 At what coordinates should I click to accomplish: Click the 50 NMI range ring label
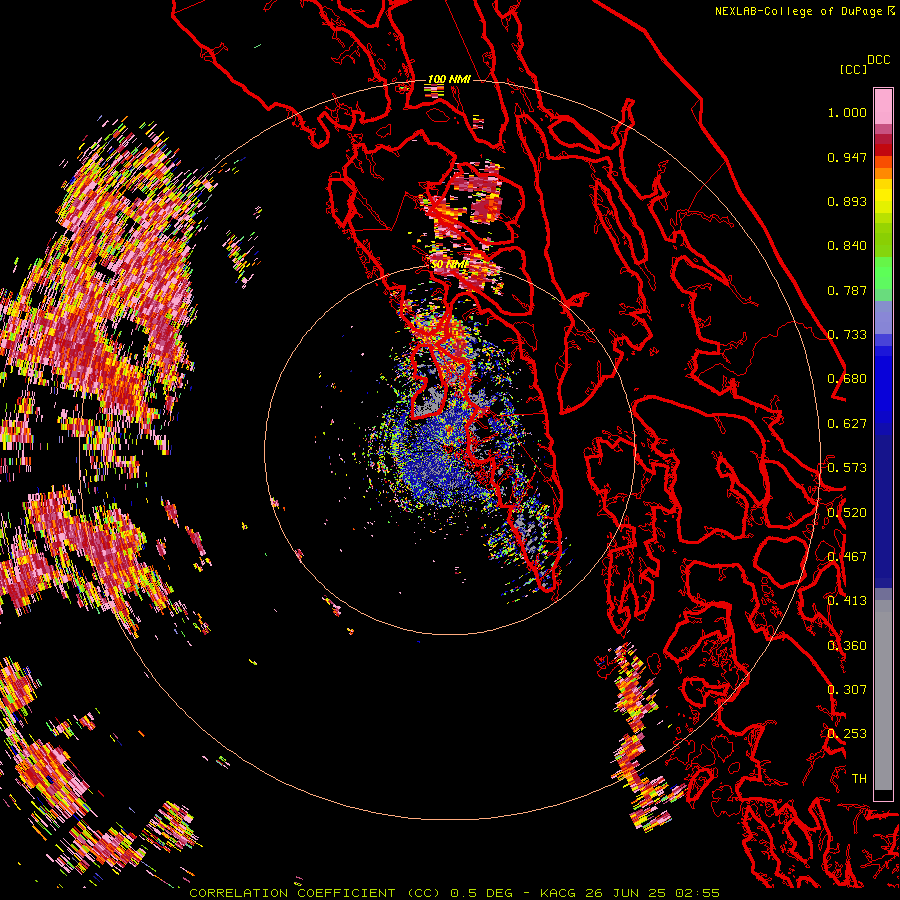point(449,264)
